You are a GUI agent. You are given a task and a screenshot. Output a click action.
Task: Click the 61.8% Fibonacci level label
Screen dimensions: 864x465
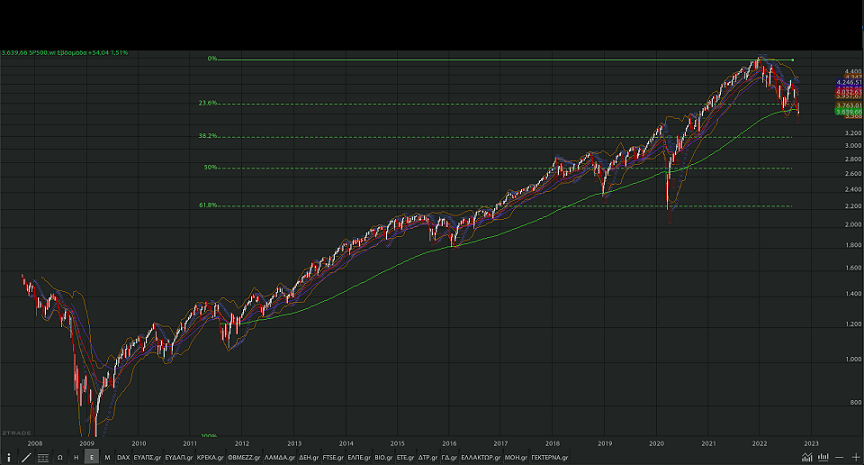pos(208,205)
